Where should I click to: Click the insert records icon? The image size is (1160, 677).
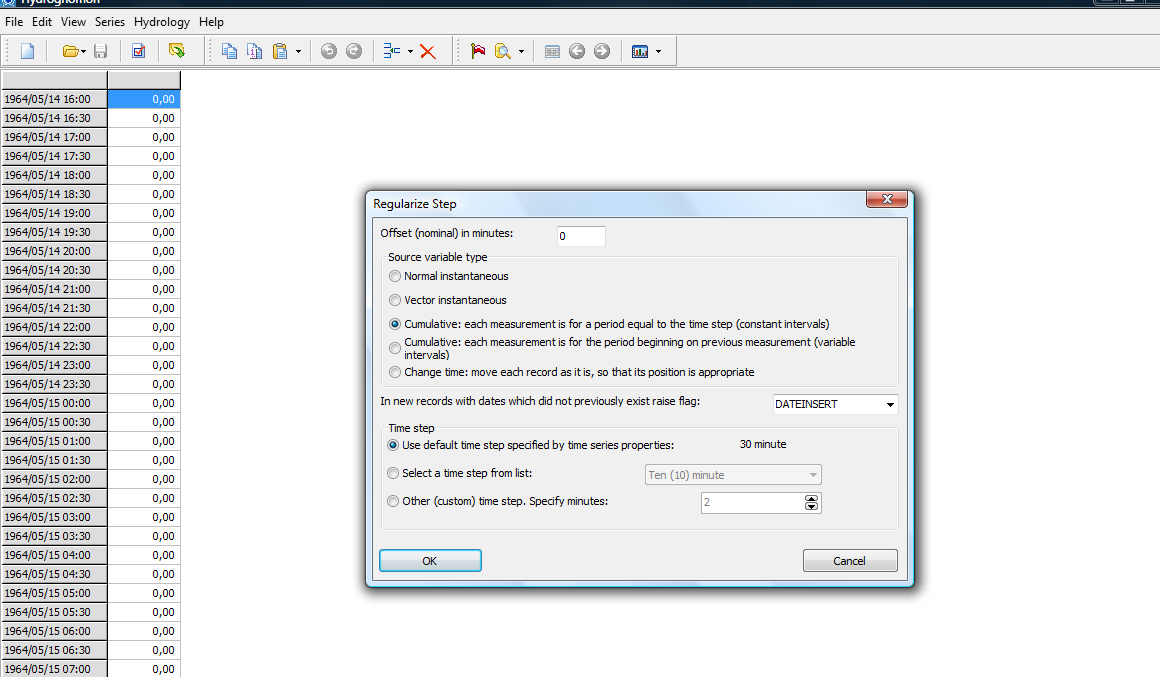click(x=391, y=51)
